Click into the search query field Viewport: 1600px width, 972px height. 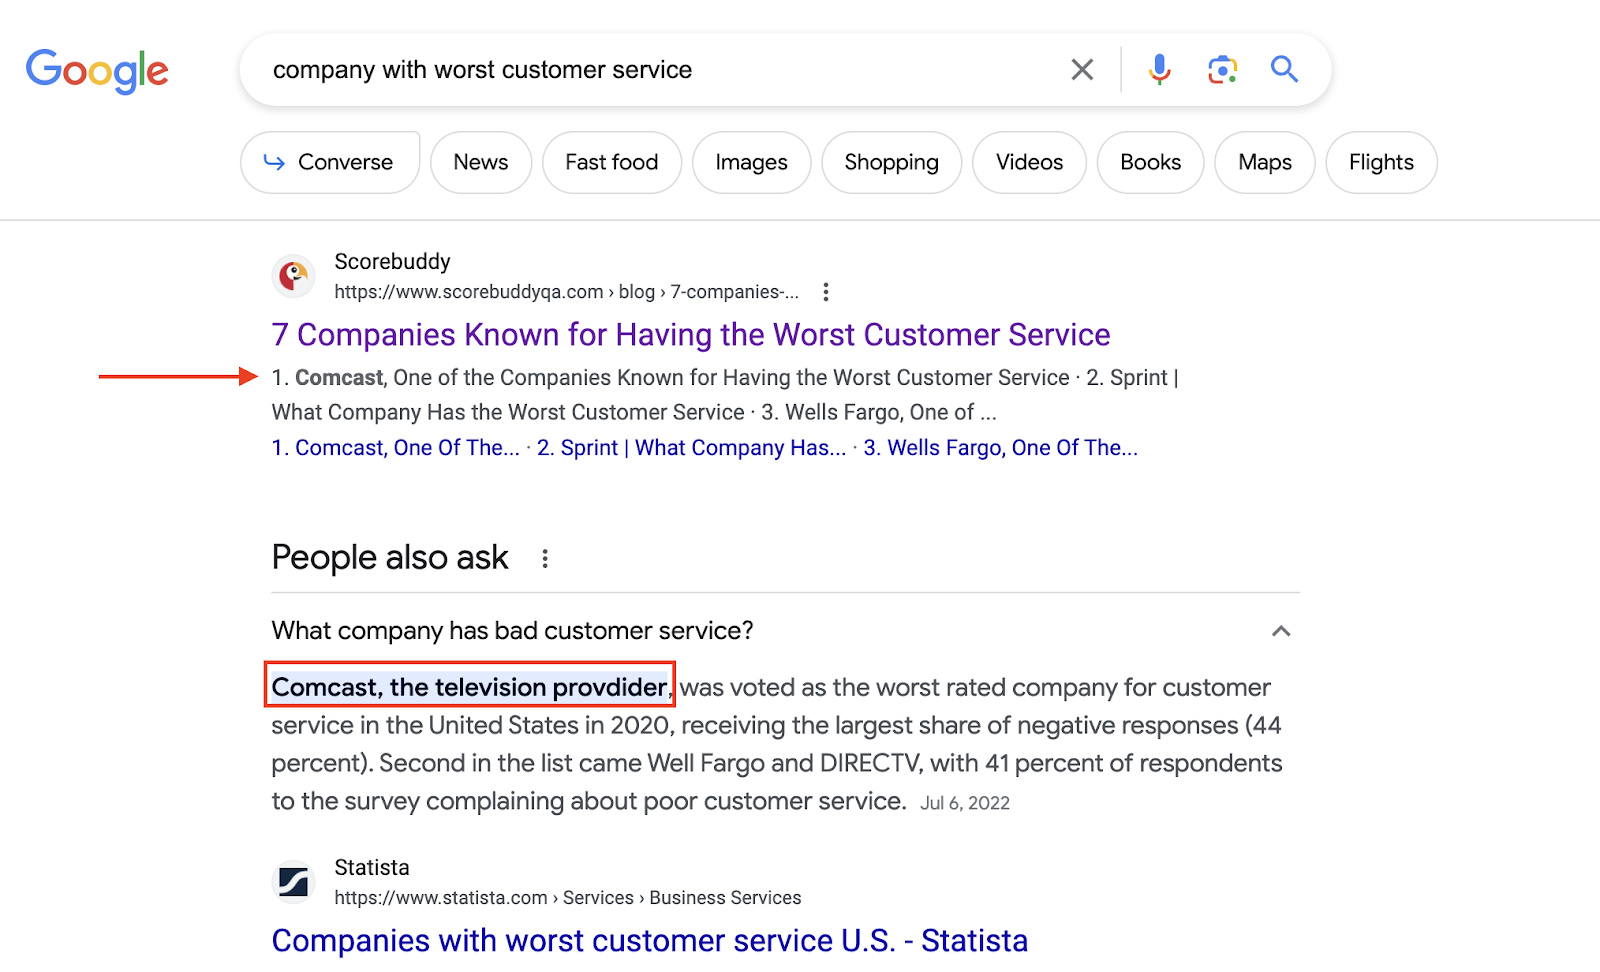650,70
